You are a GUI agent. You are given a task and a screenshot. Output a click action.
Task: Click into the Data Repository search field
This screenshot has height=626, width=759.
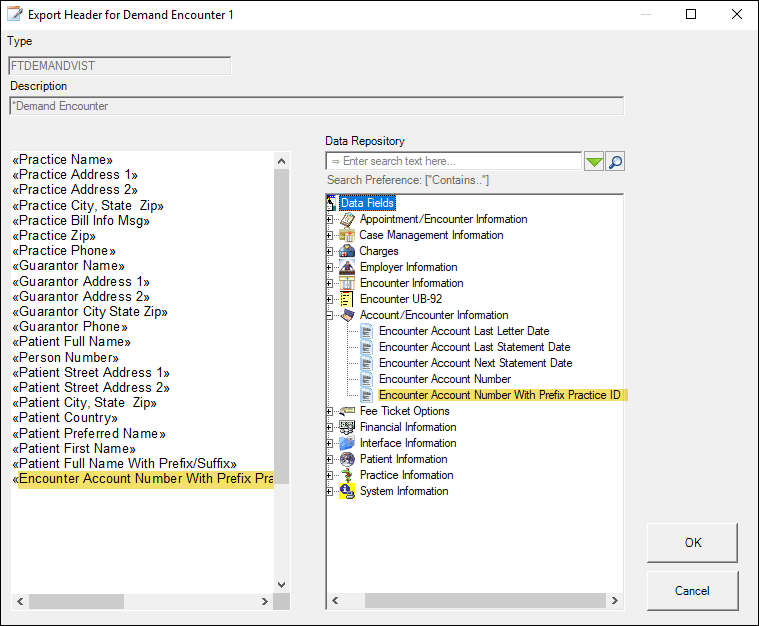455,162
